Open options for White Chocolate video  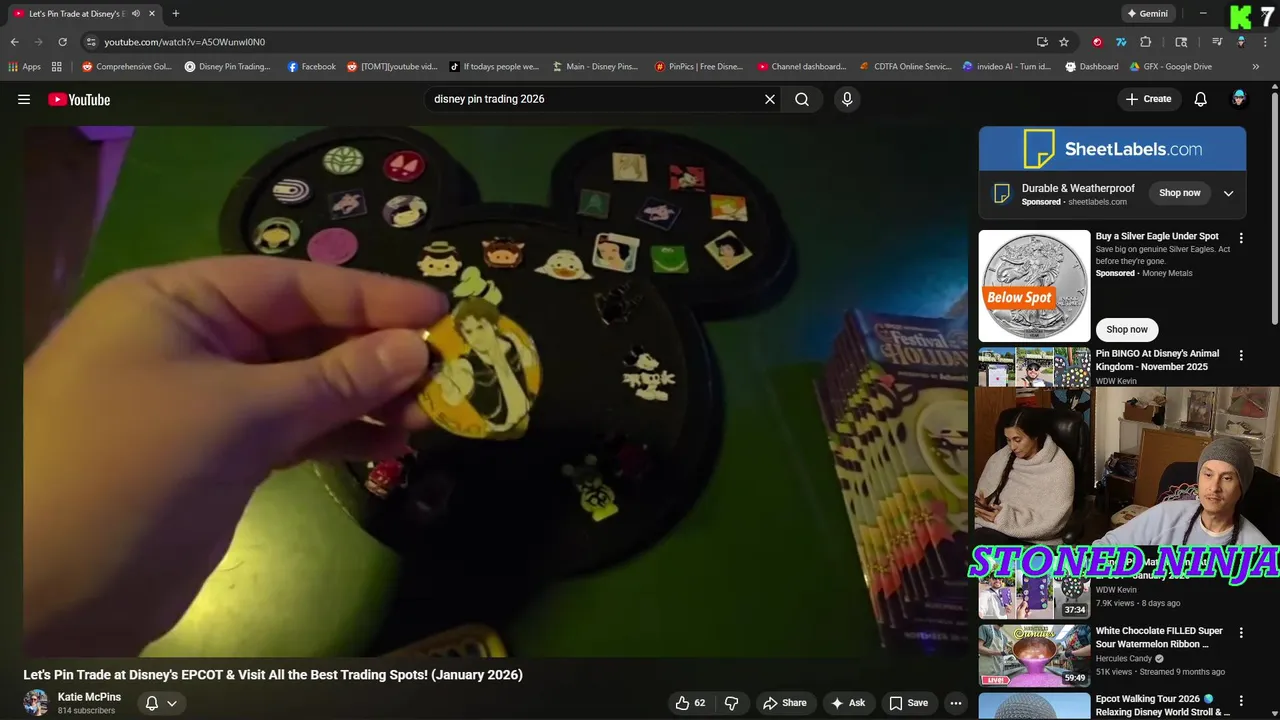[x=1241, y=633]
